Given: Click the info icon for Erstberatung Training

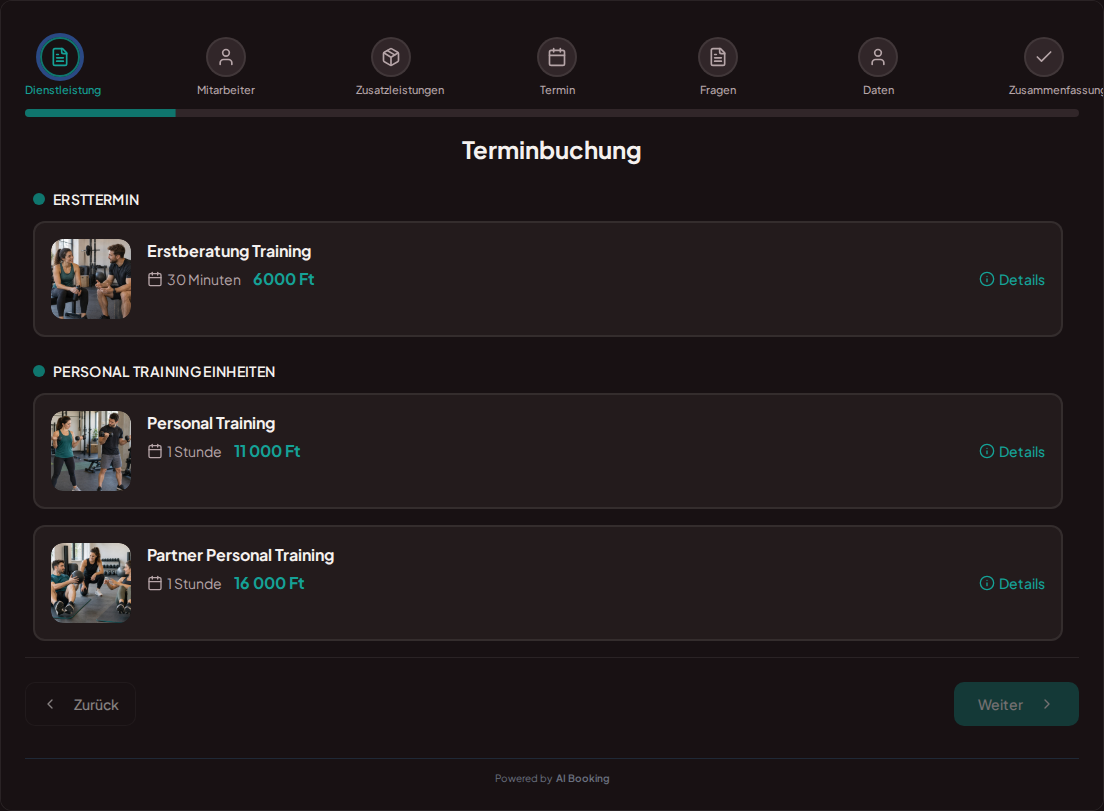Looking at the screenshot, I should pos(987,279).
